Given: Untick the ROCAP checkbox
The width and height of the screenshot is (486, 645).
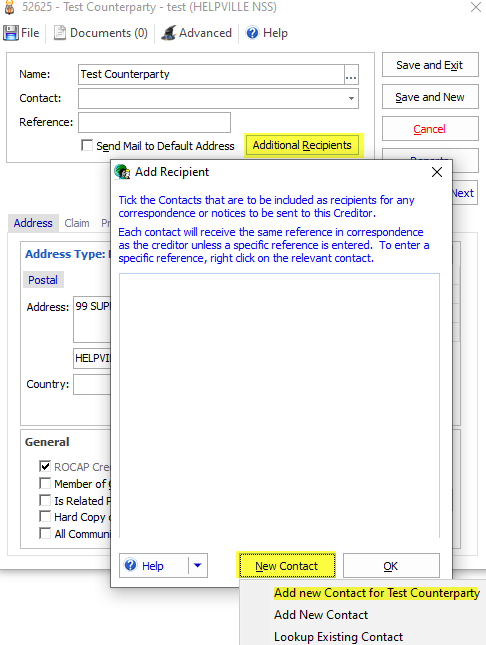Looking at the screenshot, I should click(x=45, y=466).
